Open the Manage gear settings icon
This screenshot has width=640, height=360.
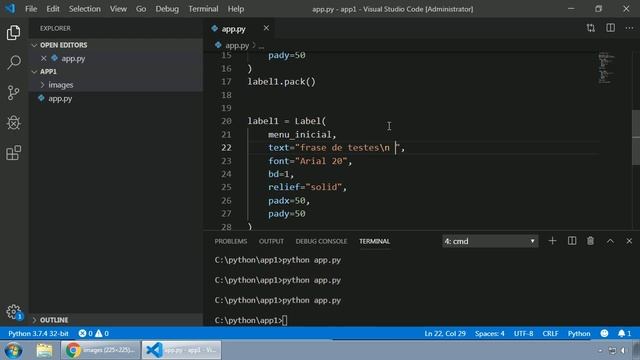pyautogui.click(x=13, y=312)
